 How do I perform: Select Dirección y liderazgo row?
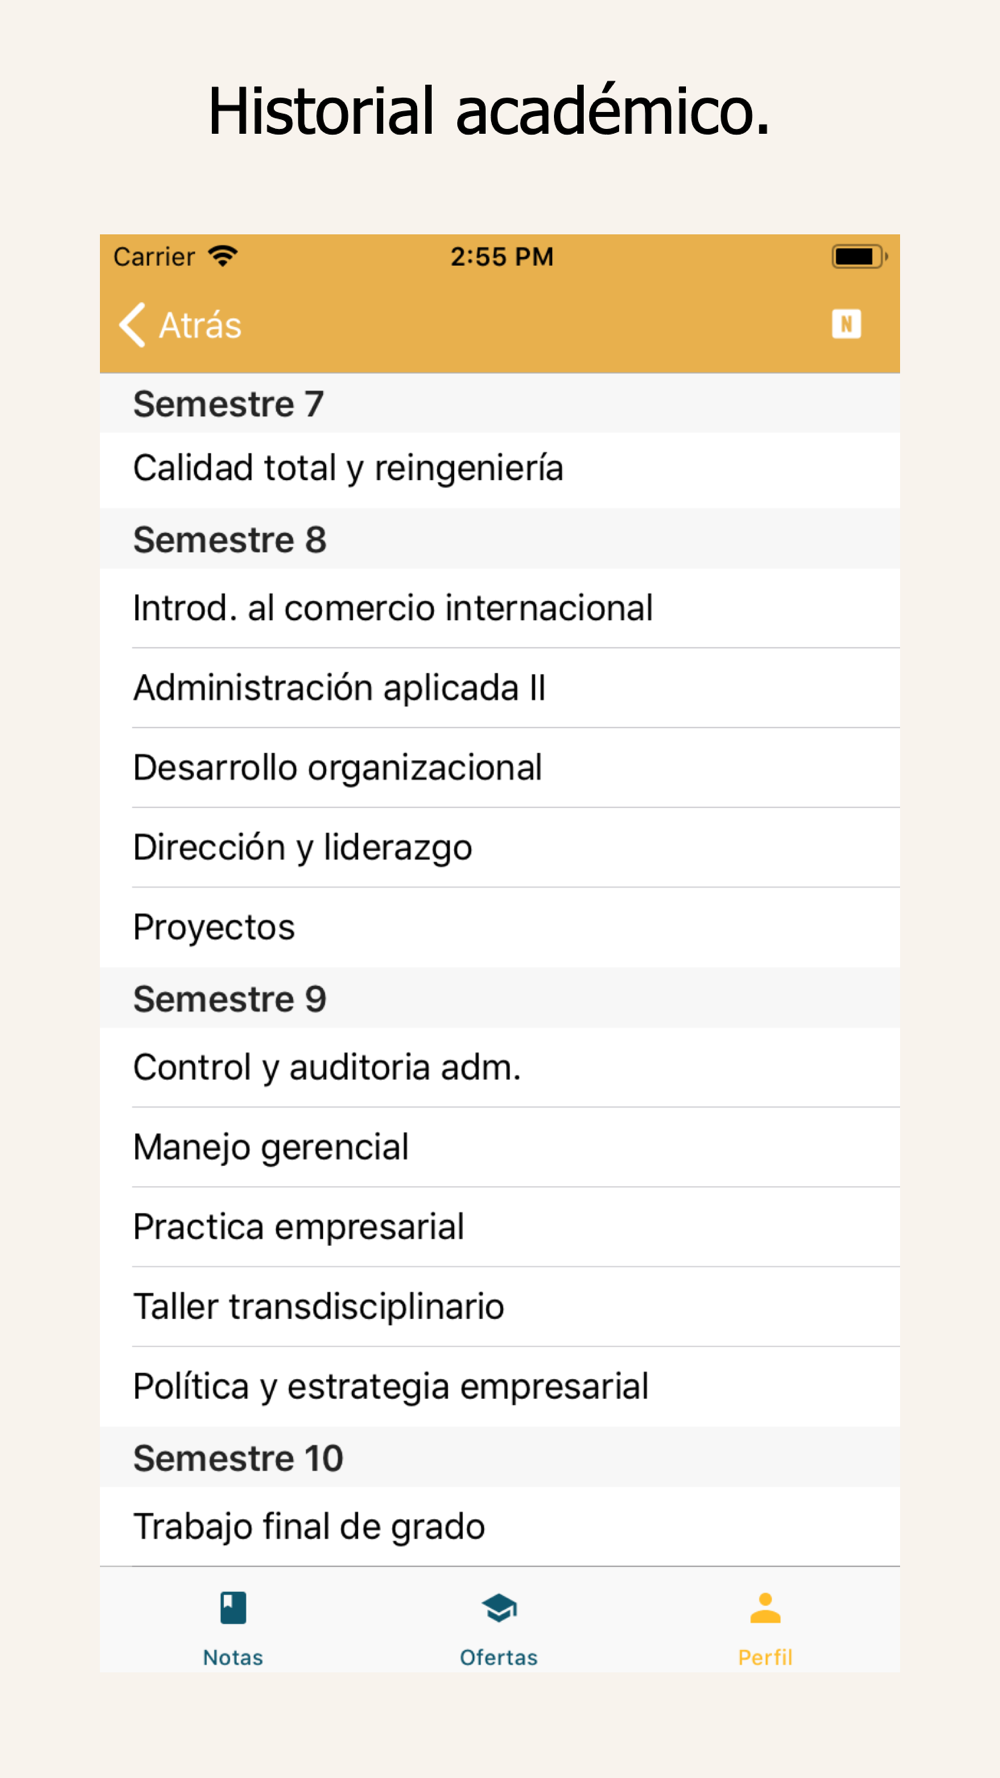500,848
